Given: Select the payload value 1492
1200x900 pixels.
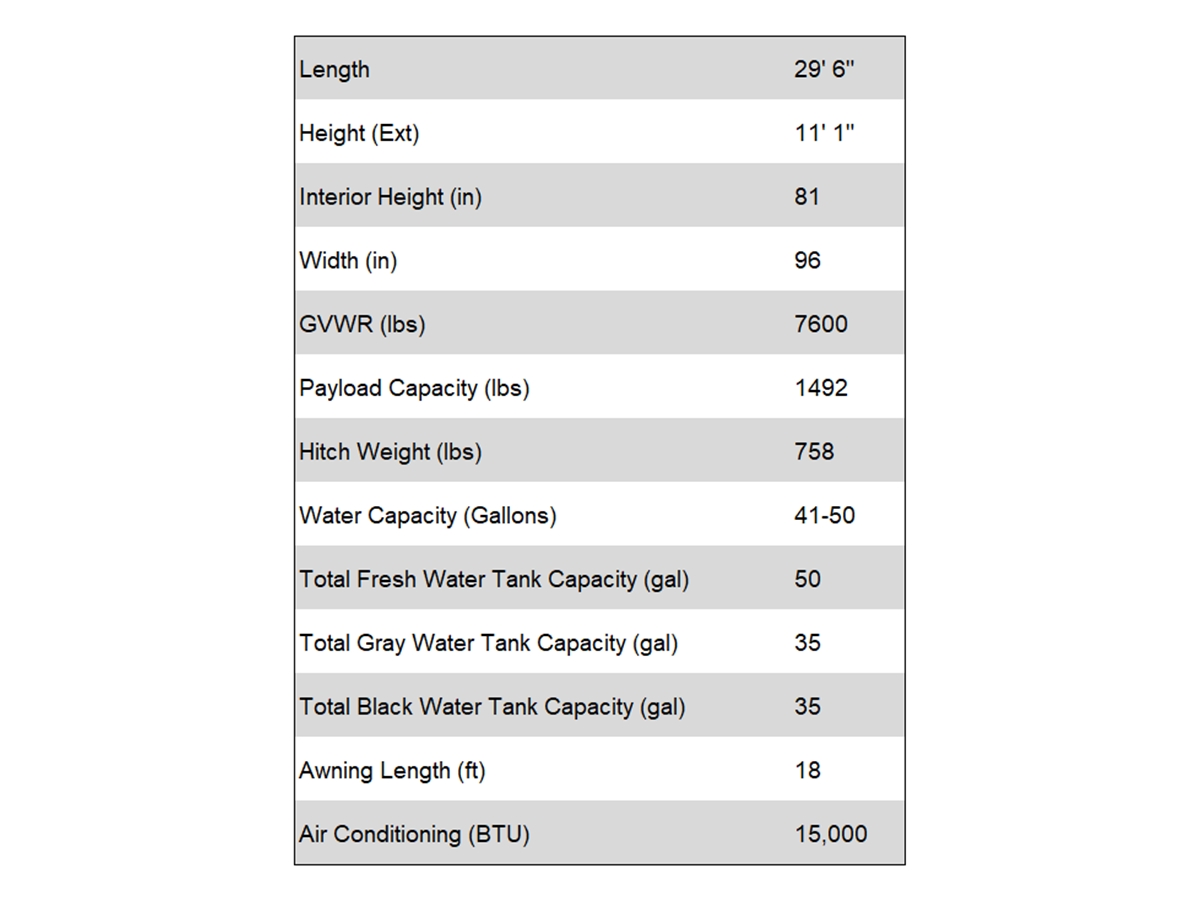Looking at the screenshot, I should [821, 388].
